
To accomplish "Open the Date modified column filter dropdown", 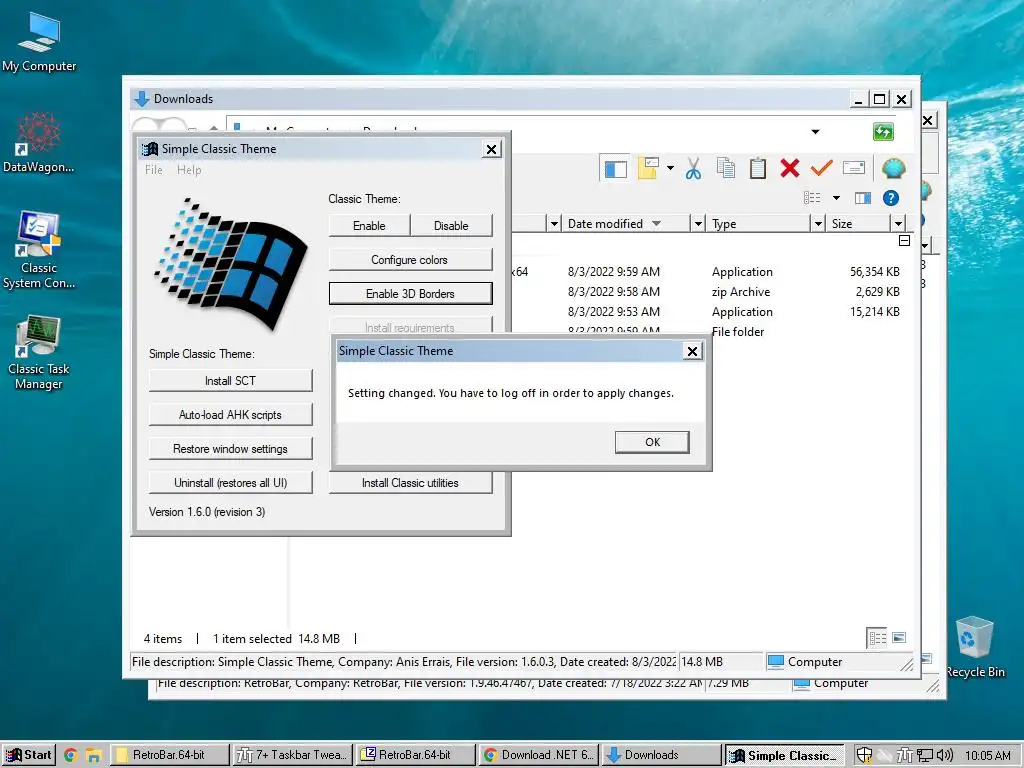I will pyautogui.click(x=697, y=224).
